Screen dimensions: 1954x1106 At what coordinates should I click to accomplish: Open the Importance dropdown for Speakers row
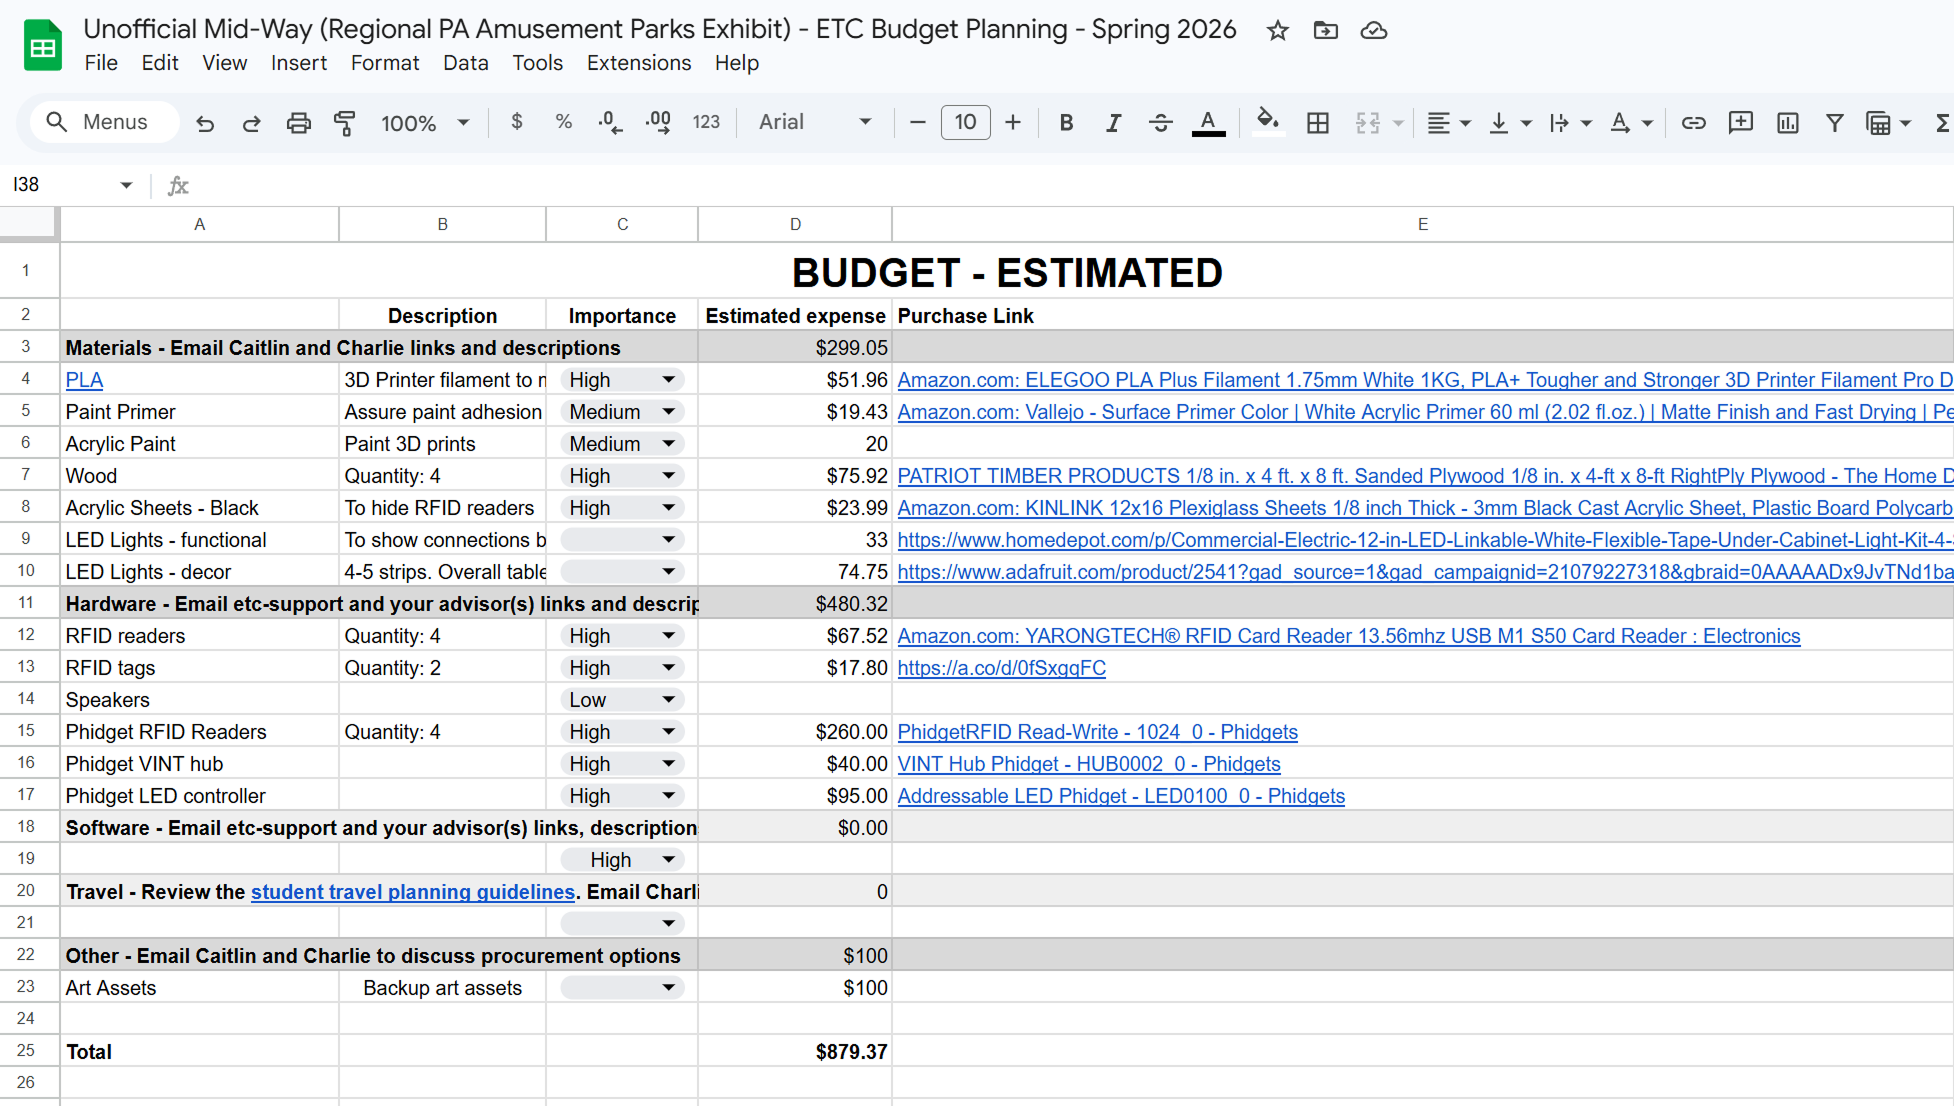(x=622, y=700)
